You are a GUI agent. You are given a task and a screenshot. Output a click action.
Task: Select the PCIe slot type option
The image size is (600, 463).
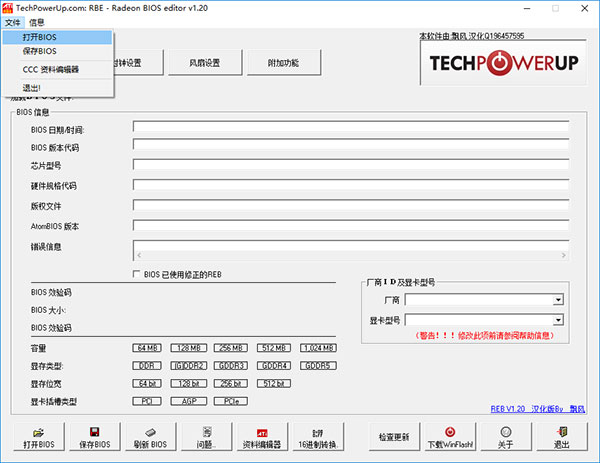[232, 402]
